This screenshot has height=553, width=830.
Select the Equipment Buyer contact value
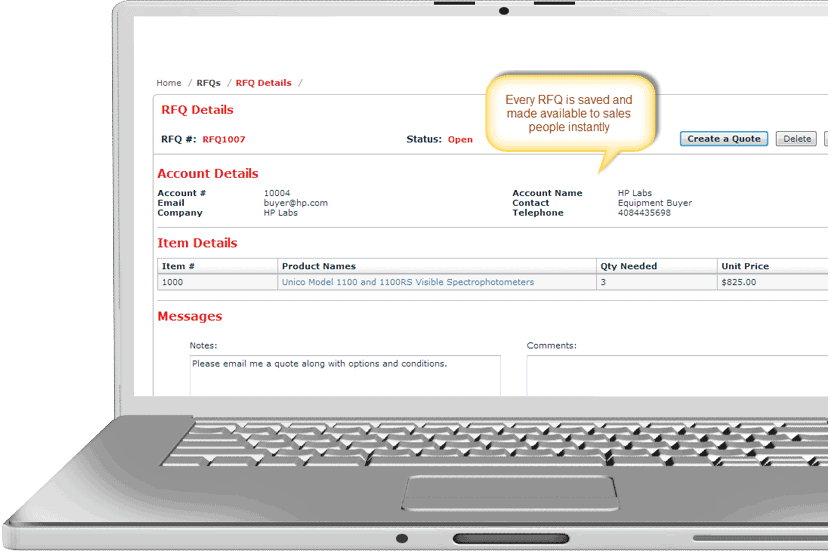click(x=655, y=203)
